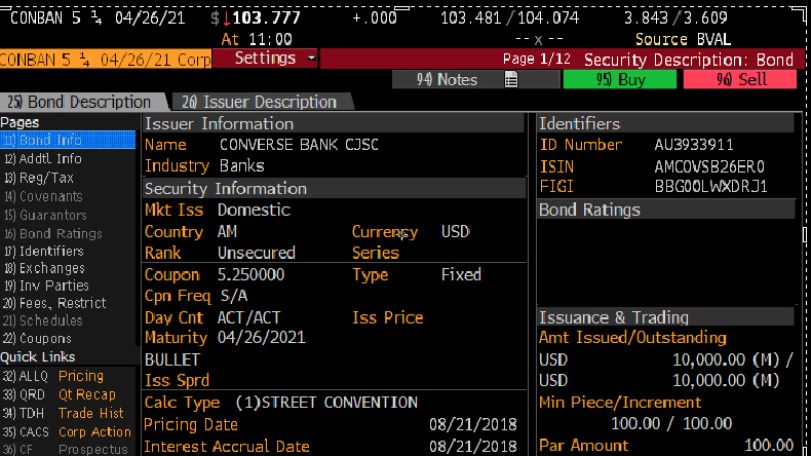Open Addtl Info page

43,159
